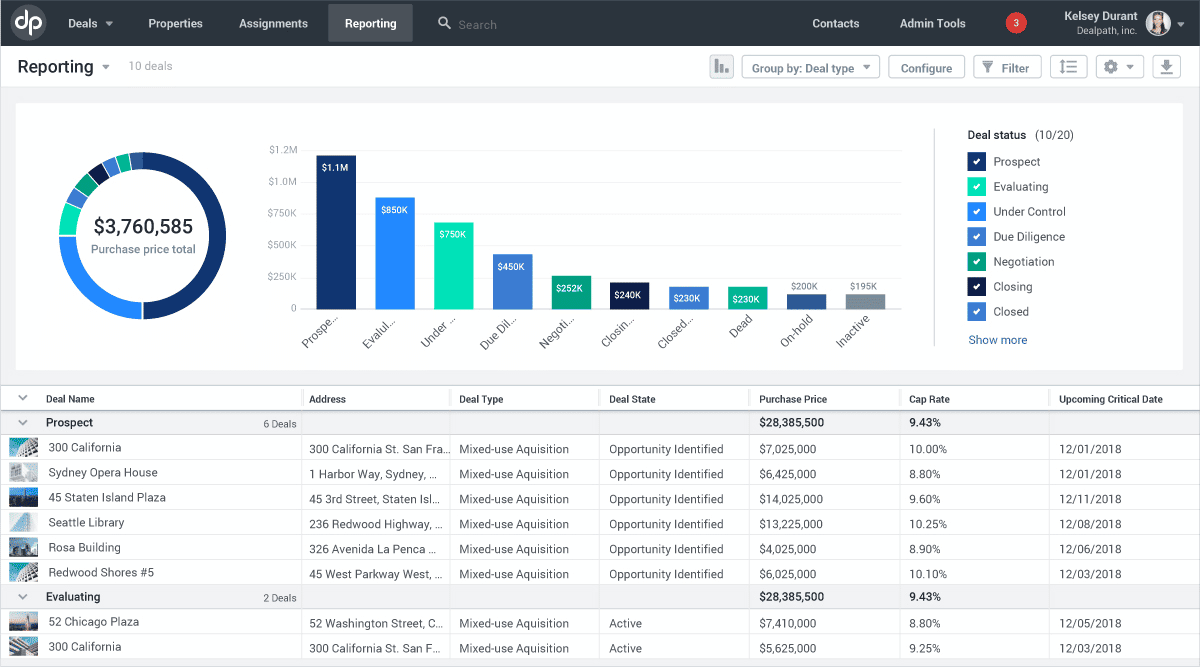Collapse the Prospect deals group
This screenshot has width=1200, height=667.
pyautogui.click(x=22, y=422)
